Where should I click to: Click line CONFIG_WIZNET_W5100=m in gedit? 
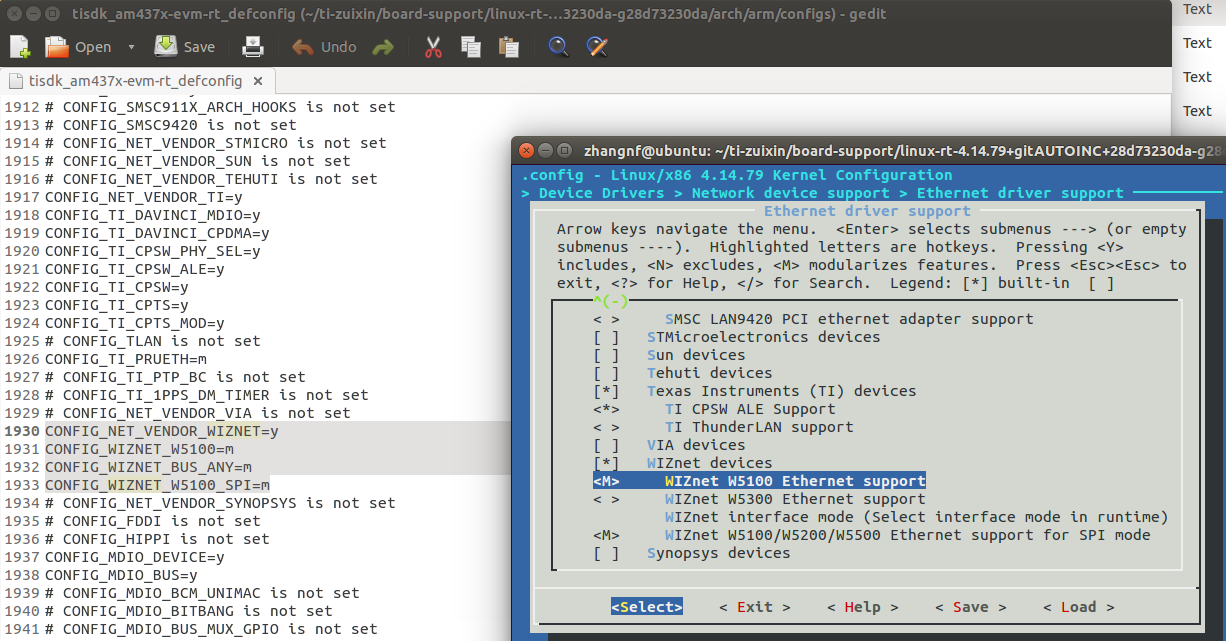(140, 449)
